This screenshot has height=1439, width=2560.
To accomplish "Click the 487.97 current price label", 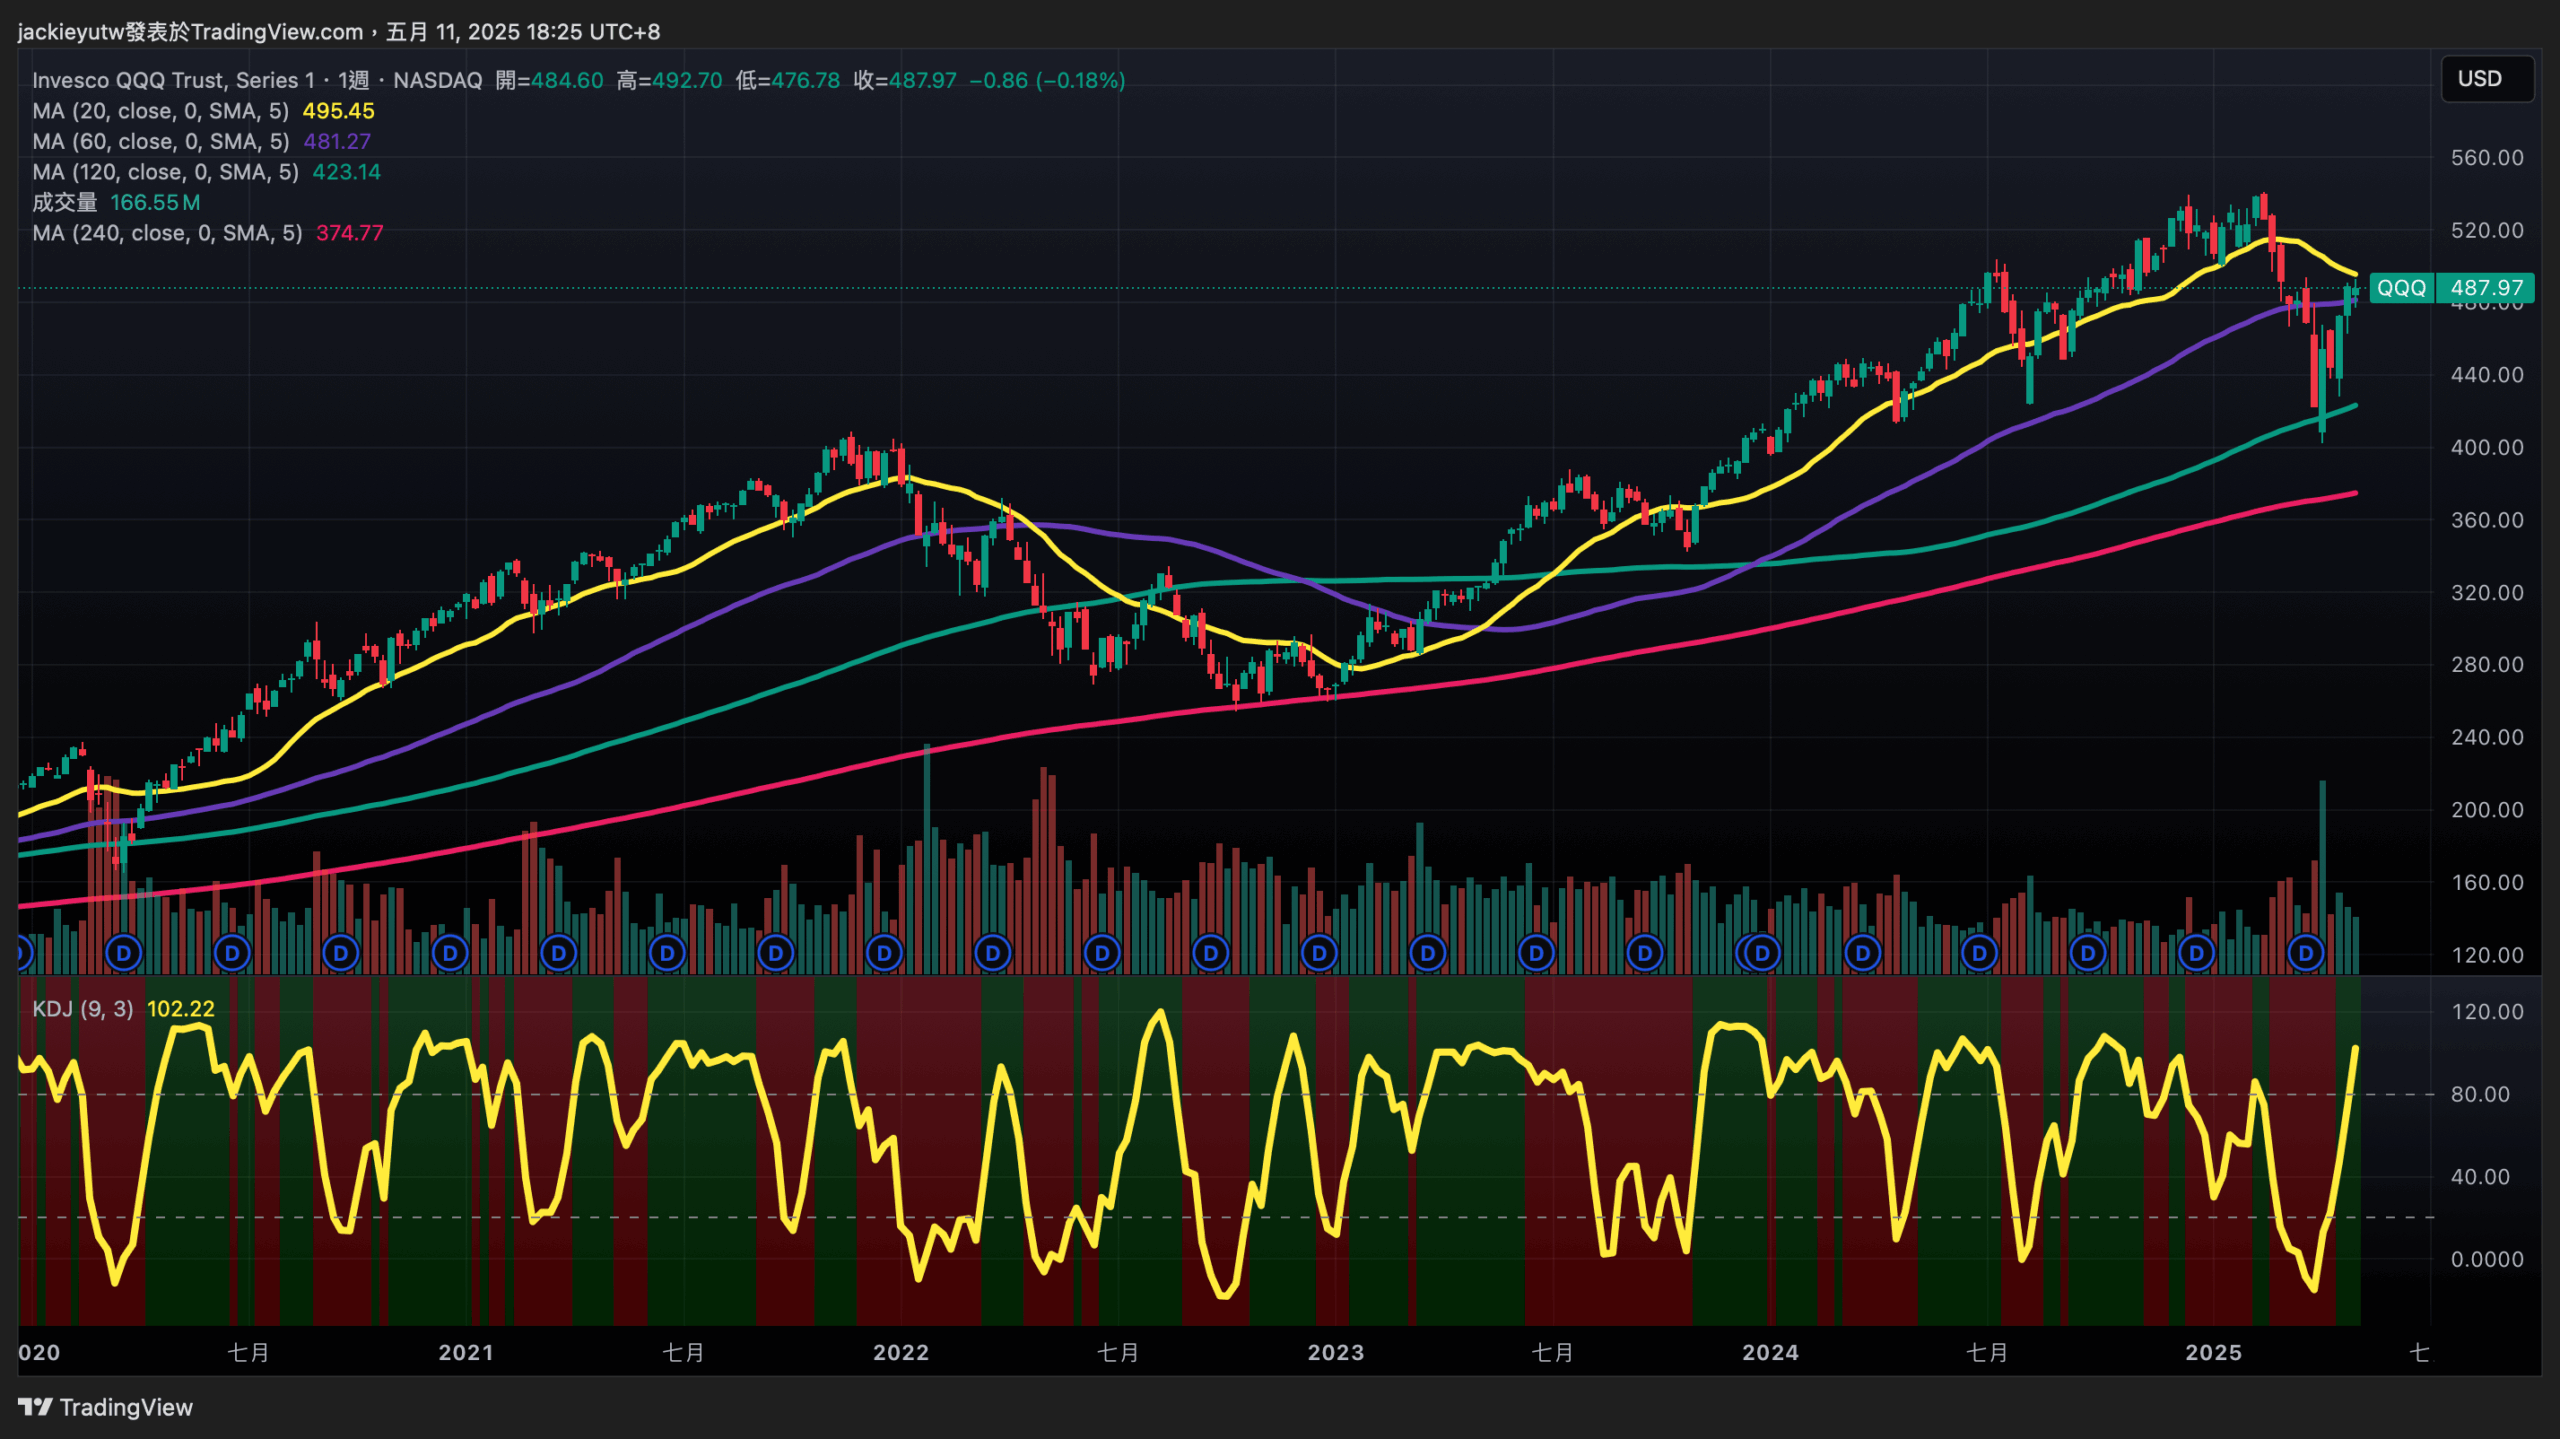I will (x=2486, y=288).
